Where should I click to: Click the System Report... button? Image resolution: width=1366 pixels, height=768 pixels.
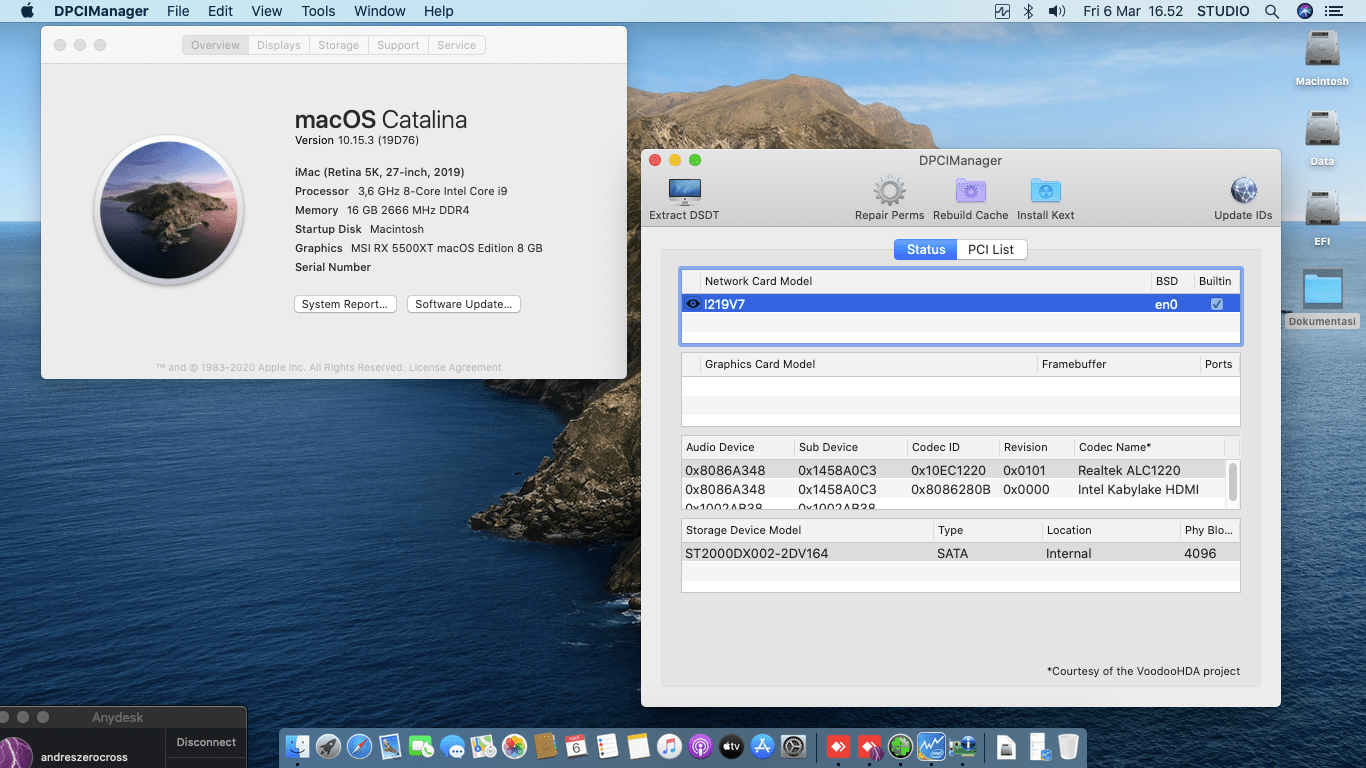pos(345,304)
